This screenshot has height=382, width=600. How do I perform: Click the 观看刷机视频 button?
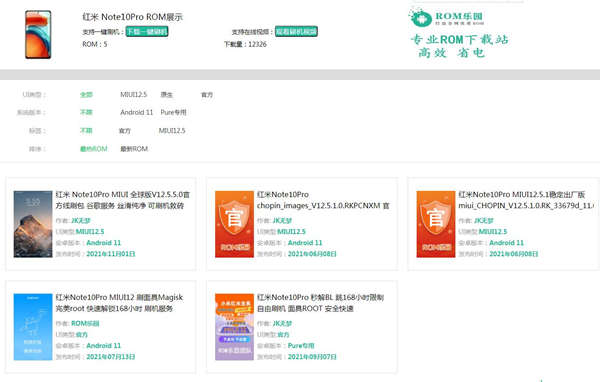[296, 31]
